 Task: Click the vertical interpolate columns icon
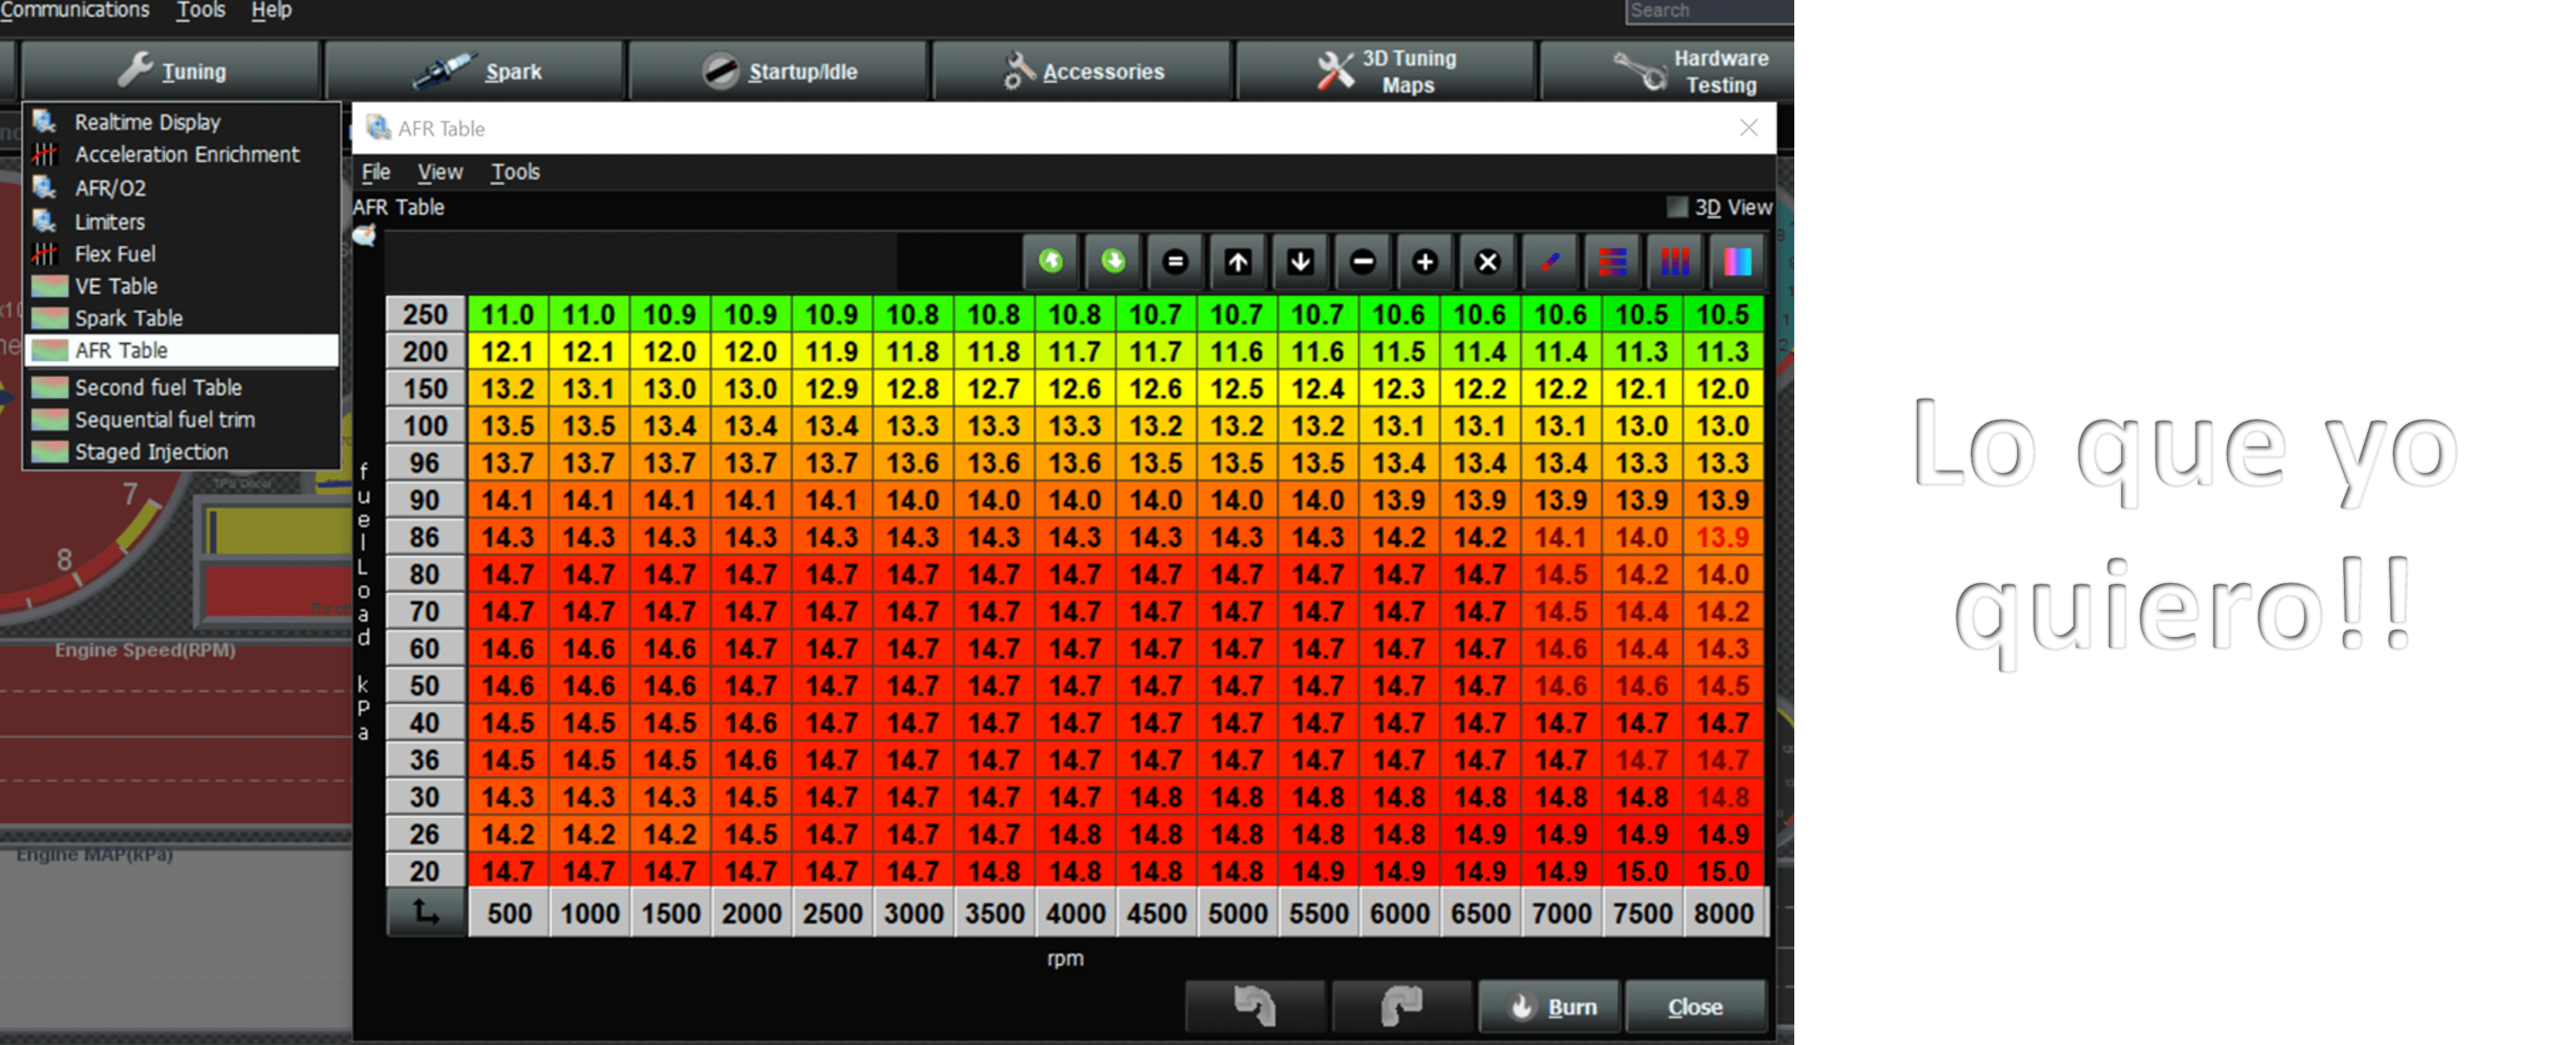point(1675,262)
